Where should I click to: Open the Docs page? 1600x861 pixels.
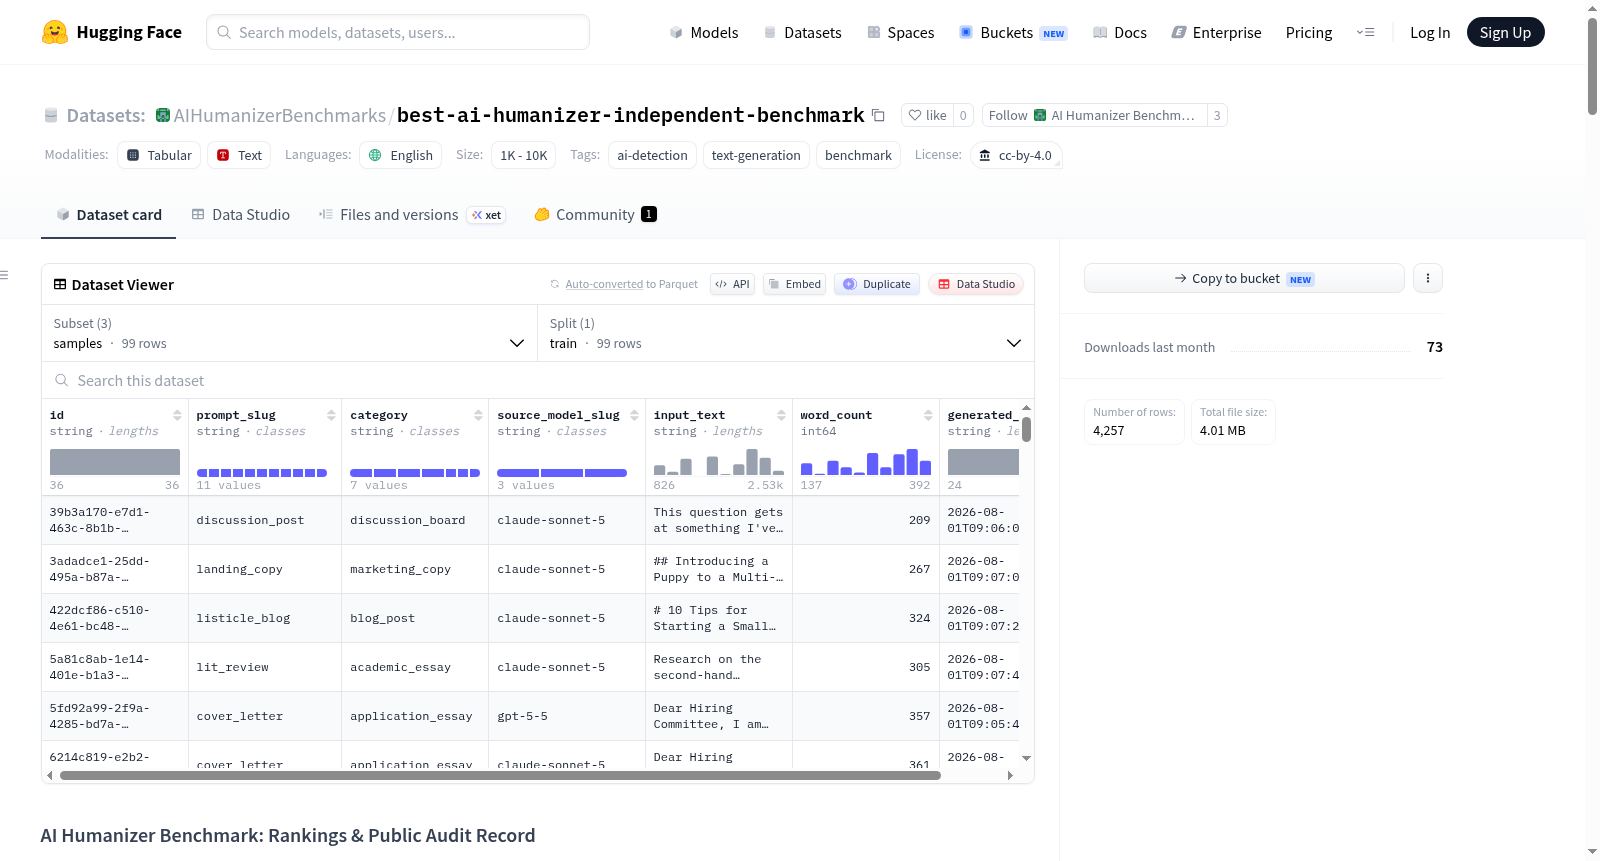coord(1120,32)
